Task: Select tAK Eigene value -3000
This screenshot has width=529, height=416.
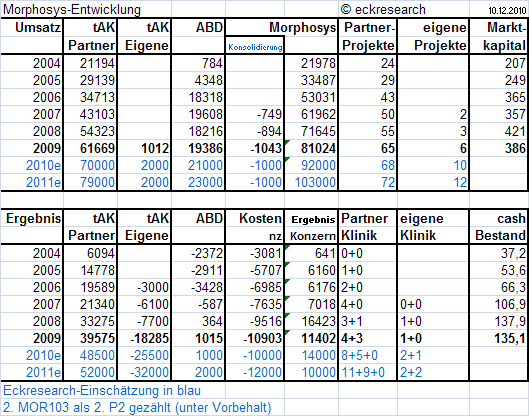Action: point(152,287)
